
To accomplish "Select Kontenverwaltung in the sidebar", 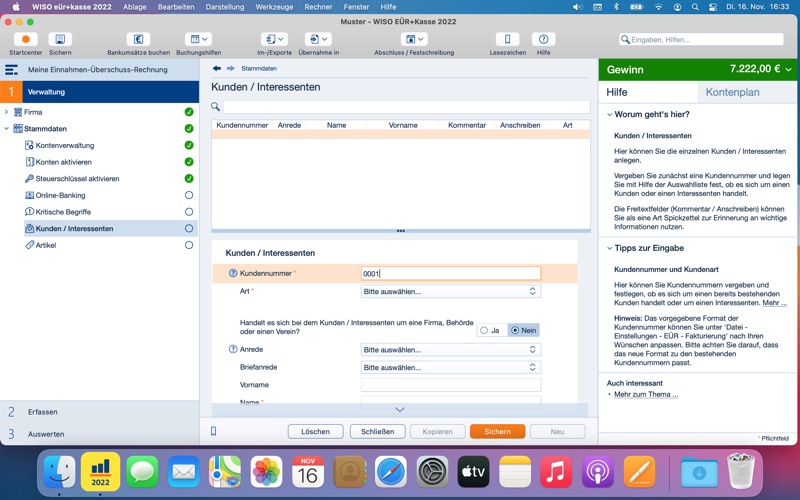I will tap(65, 145).
